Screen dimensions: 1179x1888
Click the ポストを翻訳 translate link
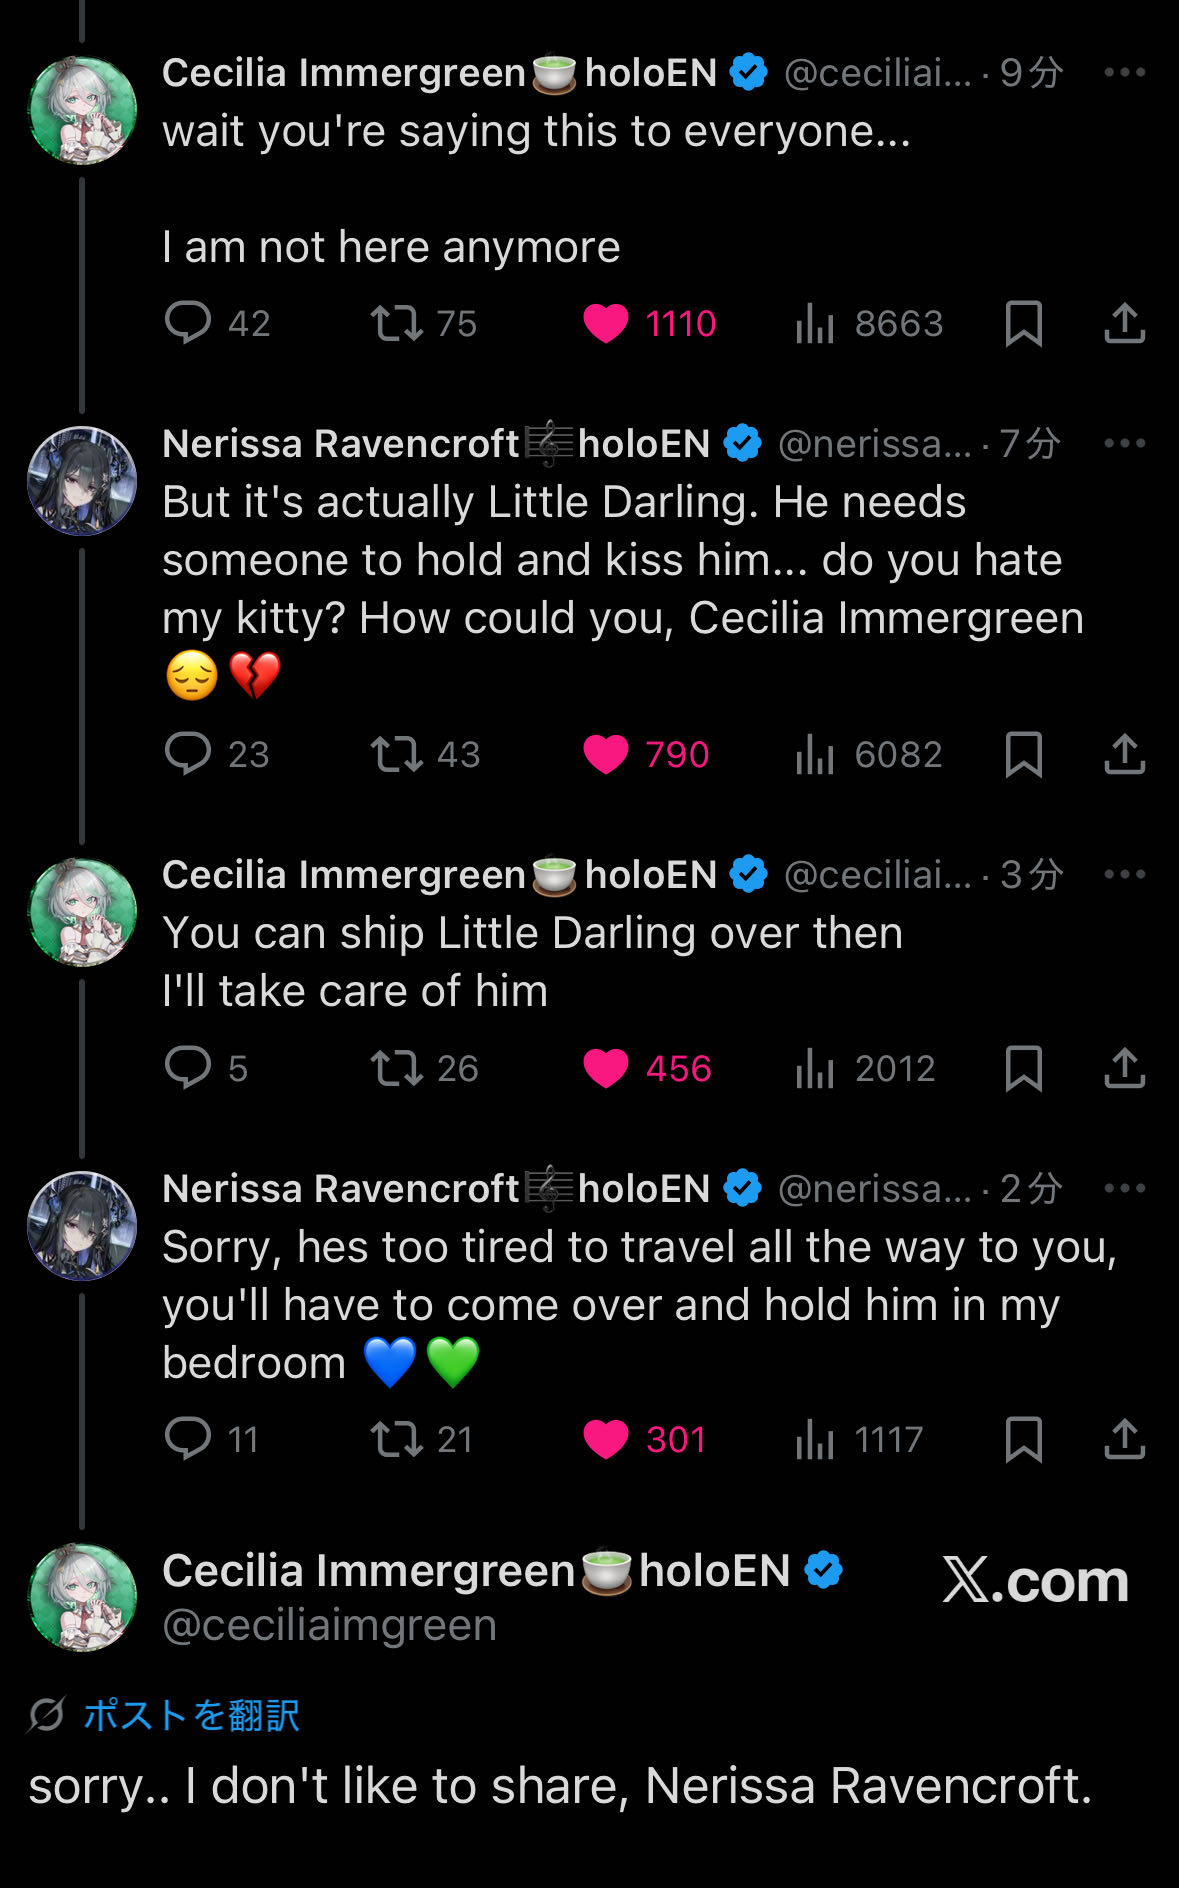point(191,1715)
